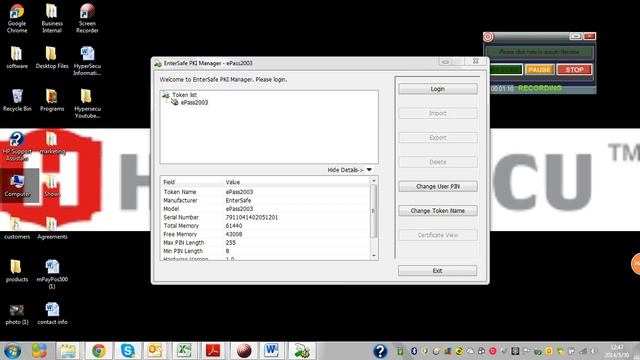640x360 pixels.
Task: Select the Free Memory value 43008
Action: tap(234, 234)
